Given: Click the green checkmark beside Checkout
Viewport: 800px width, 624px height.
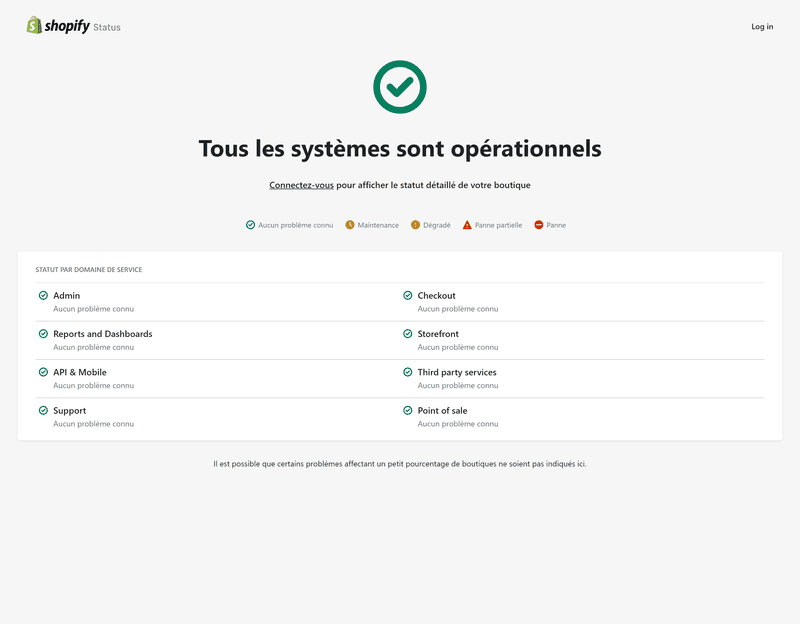Looking at the screenshot, I should pos(406,294).
